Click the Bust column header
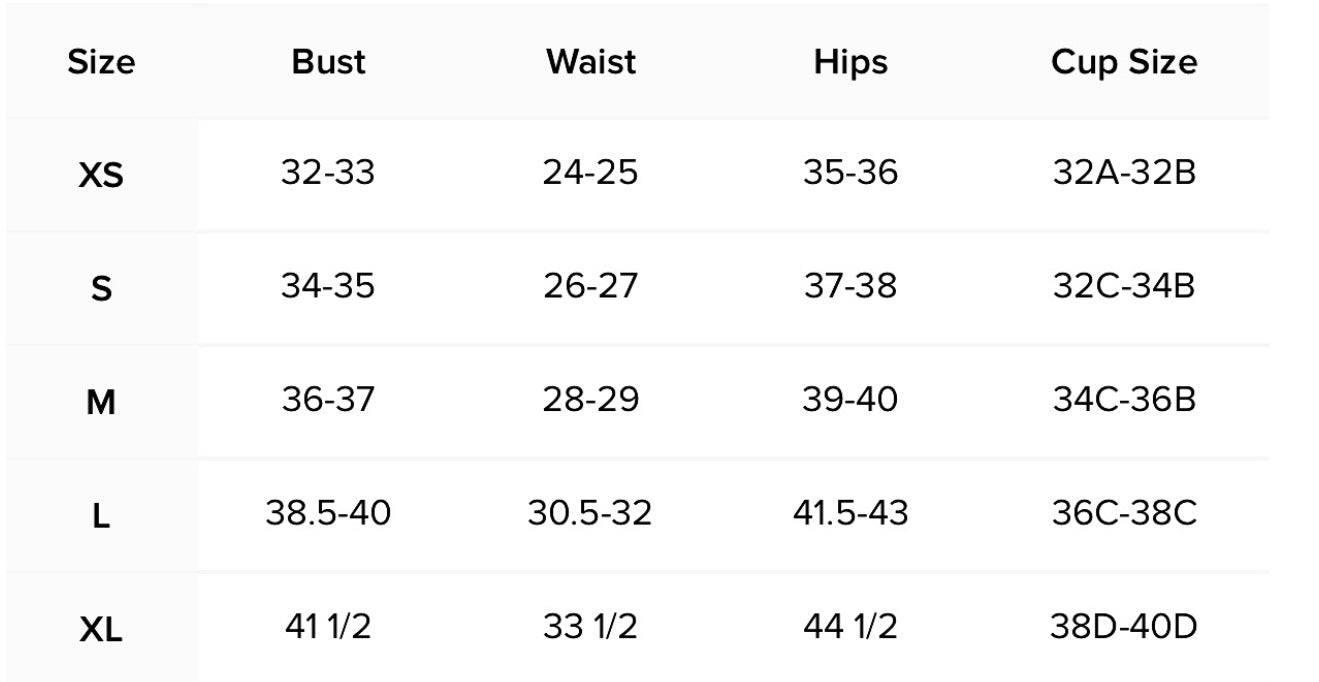1319x682 pixels. coord(328,62)
